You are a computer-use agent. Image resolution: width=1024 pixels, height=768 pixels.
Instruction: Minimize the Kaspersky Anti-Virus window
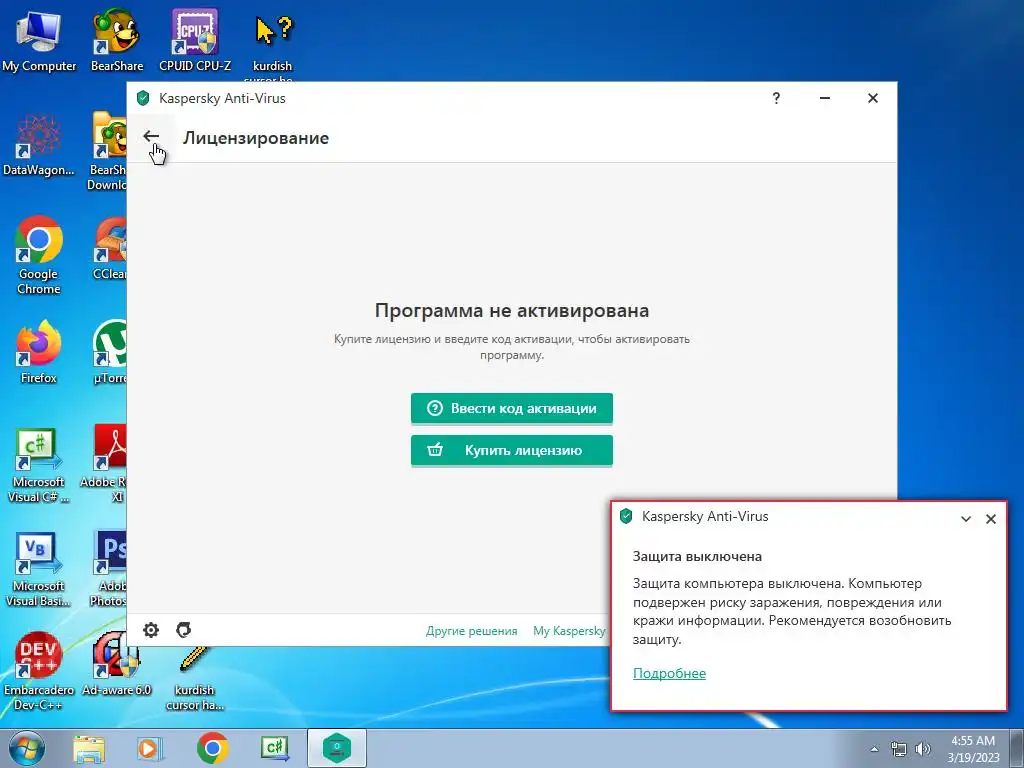tap(825, 98)
